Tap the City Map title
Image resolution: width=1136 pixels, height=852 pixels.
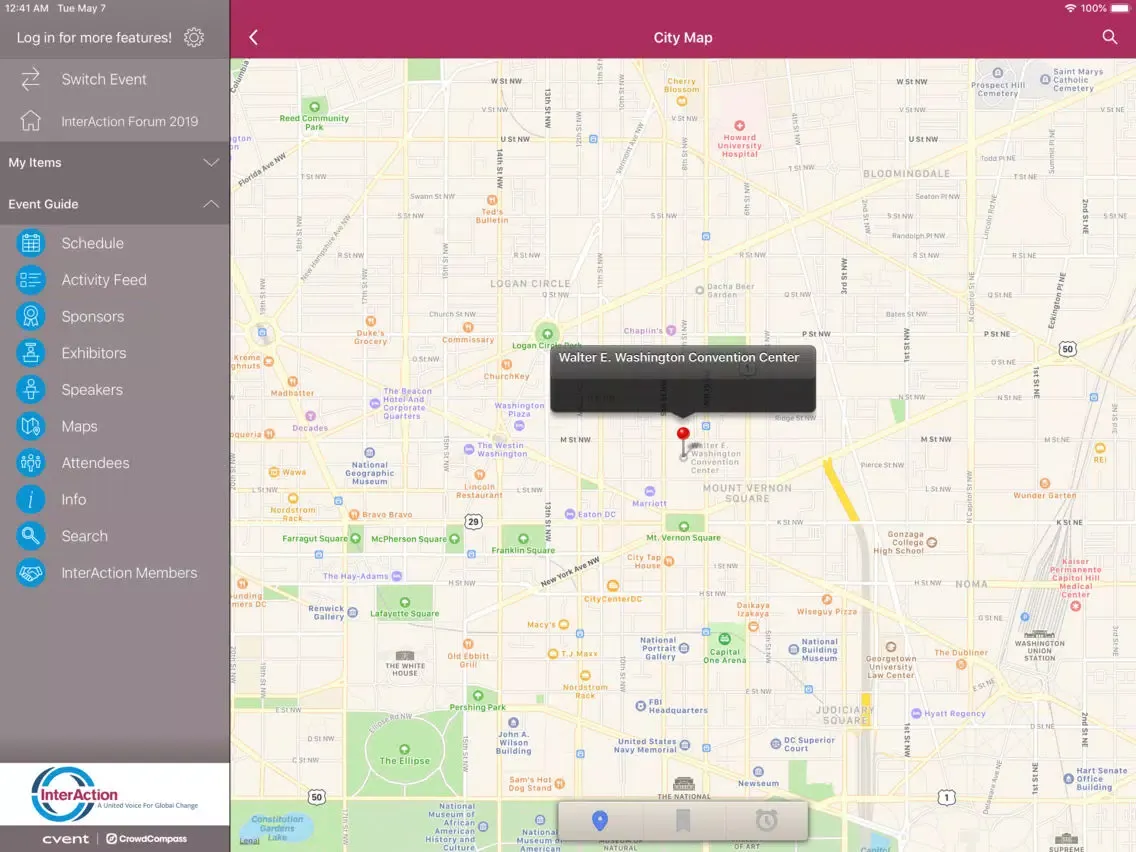click(x=682, y=38)
